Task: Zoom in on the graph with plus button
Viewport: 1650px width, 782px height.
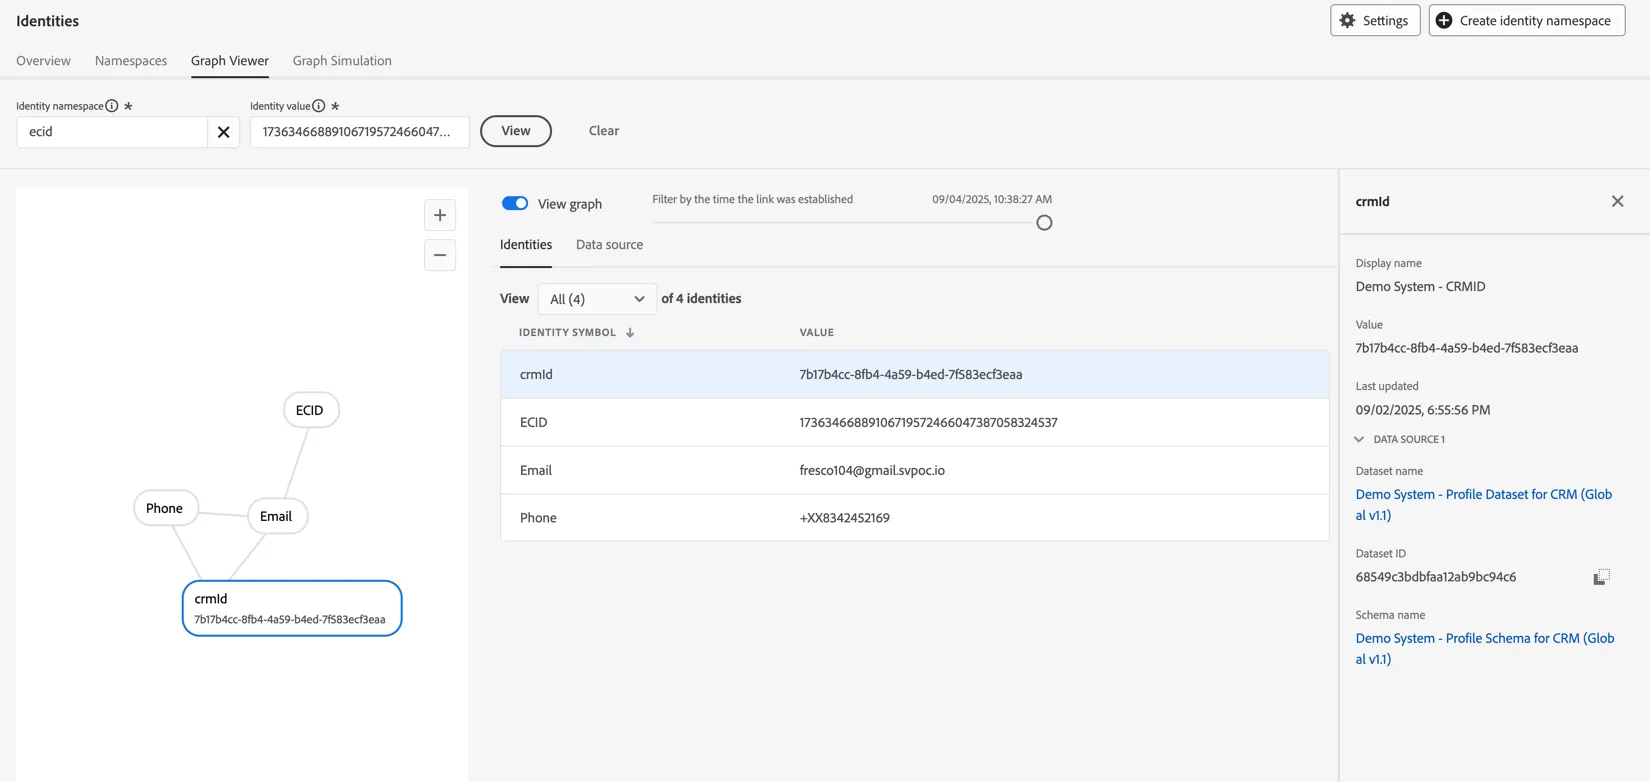Action: (x=440, y=215)
